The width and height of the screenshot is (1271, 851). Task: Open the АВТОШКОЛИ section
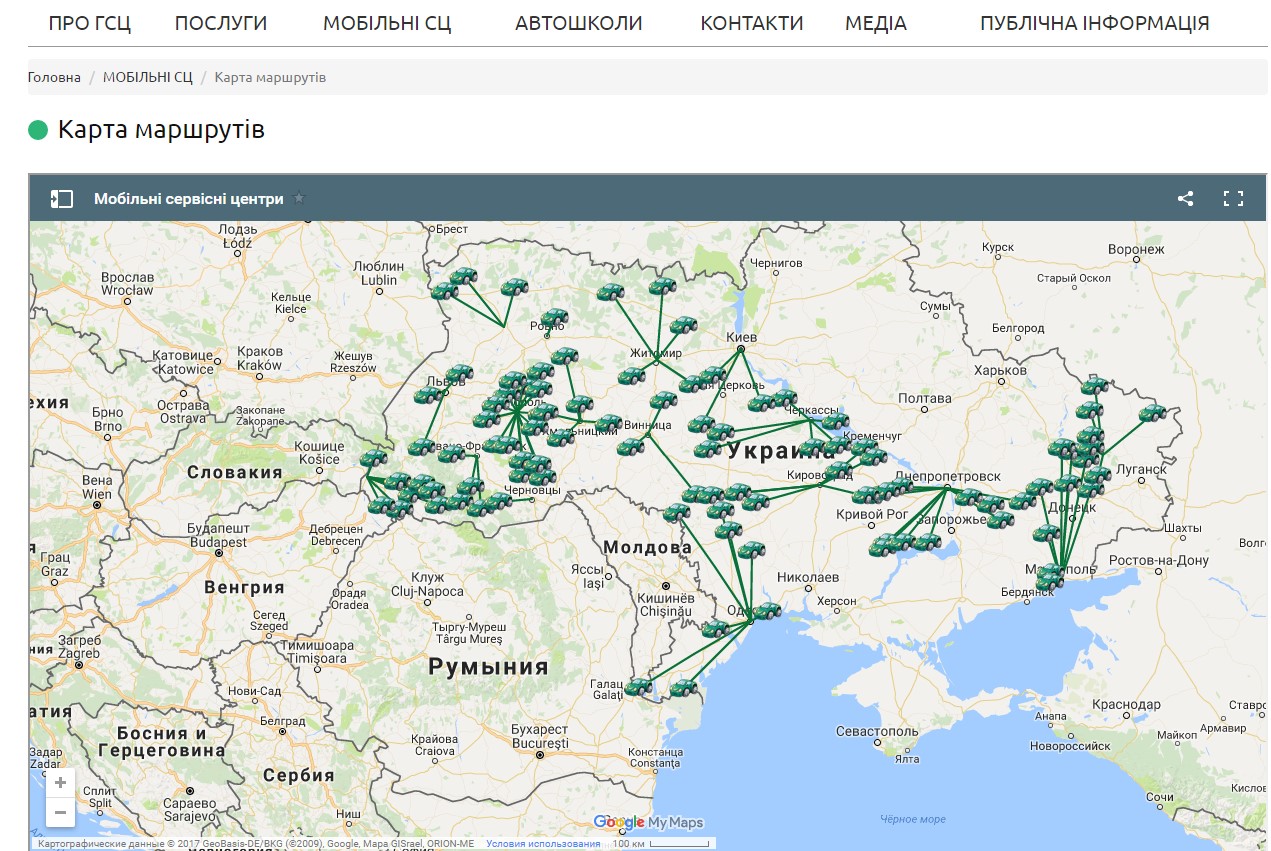click(578, 23)
